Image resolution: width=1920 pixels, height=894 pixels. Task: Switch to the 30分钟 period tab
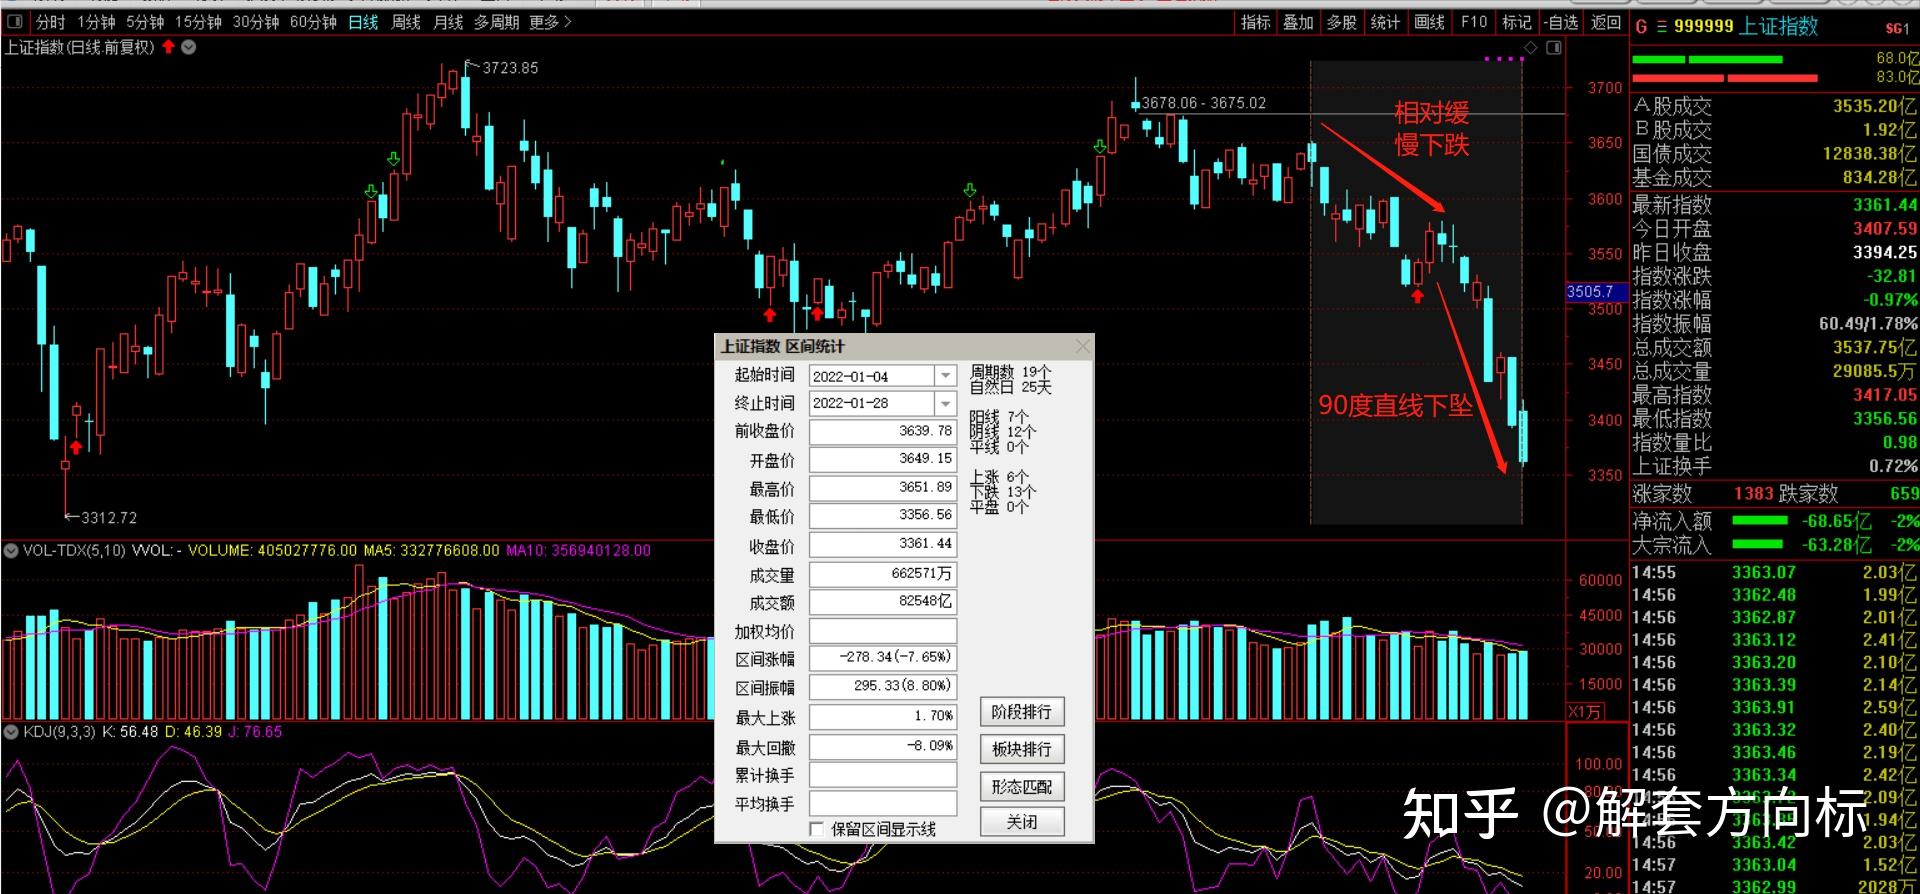[256, 22]
